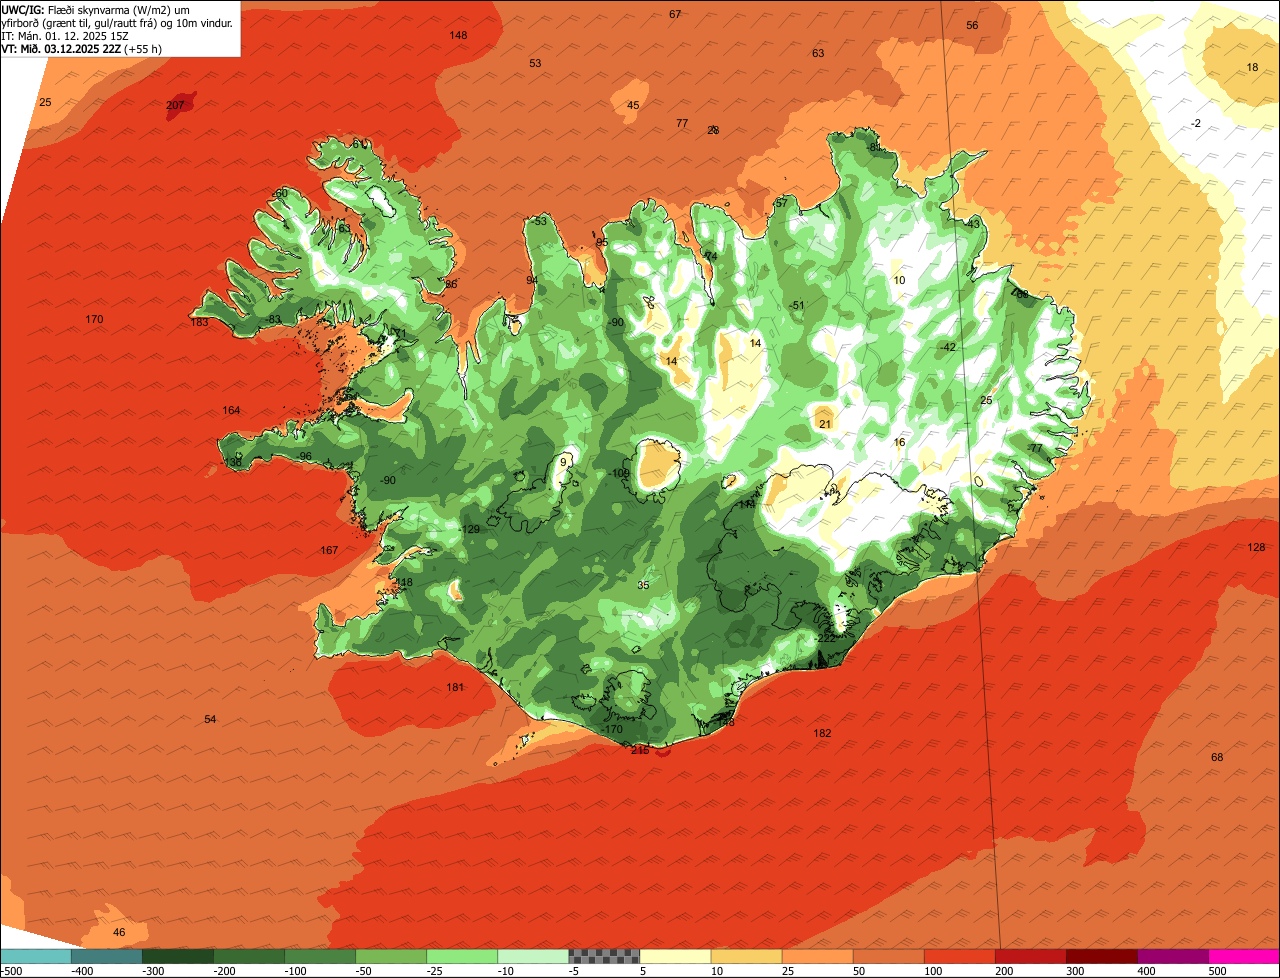Click the 54 value in the southwestern sea

pyautogui.click(x=210, y=719)
